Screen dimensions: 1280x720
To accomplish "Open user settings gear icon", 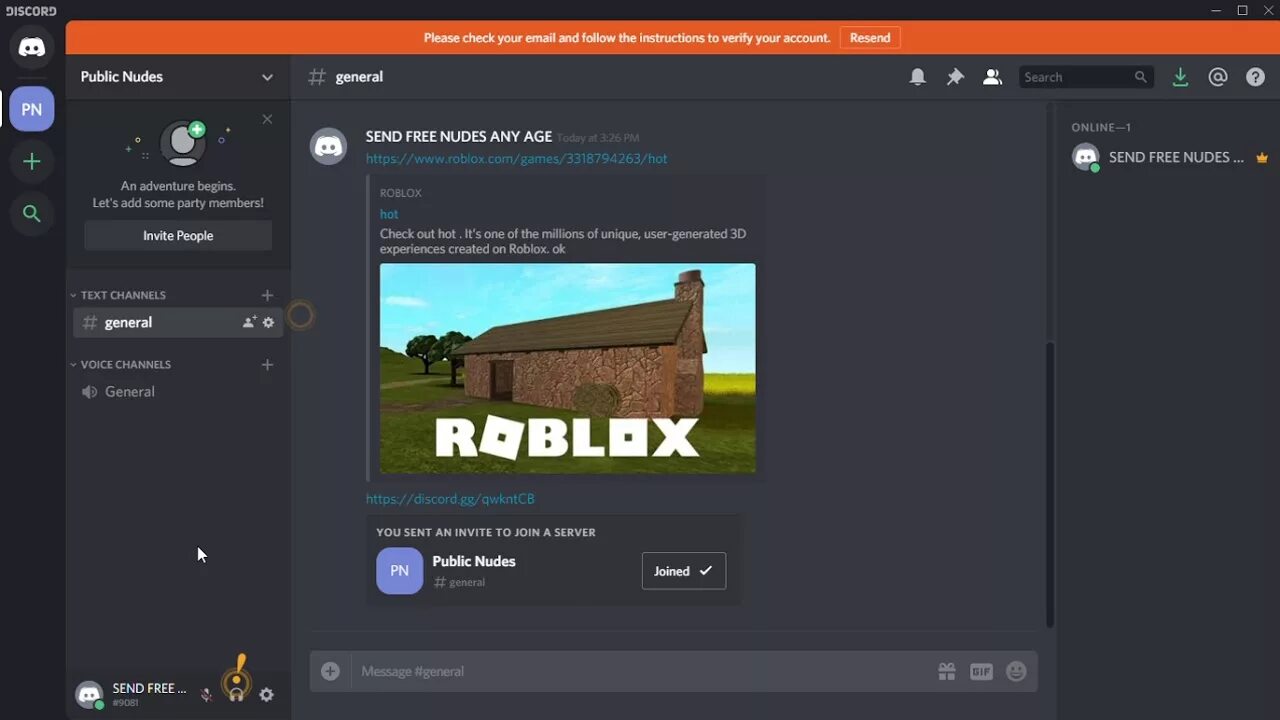I will point(266,694).
